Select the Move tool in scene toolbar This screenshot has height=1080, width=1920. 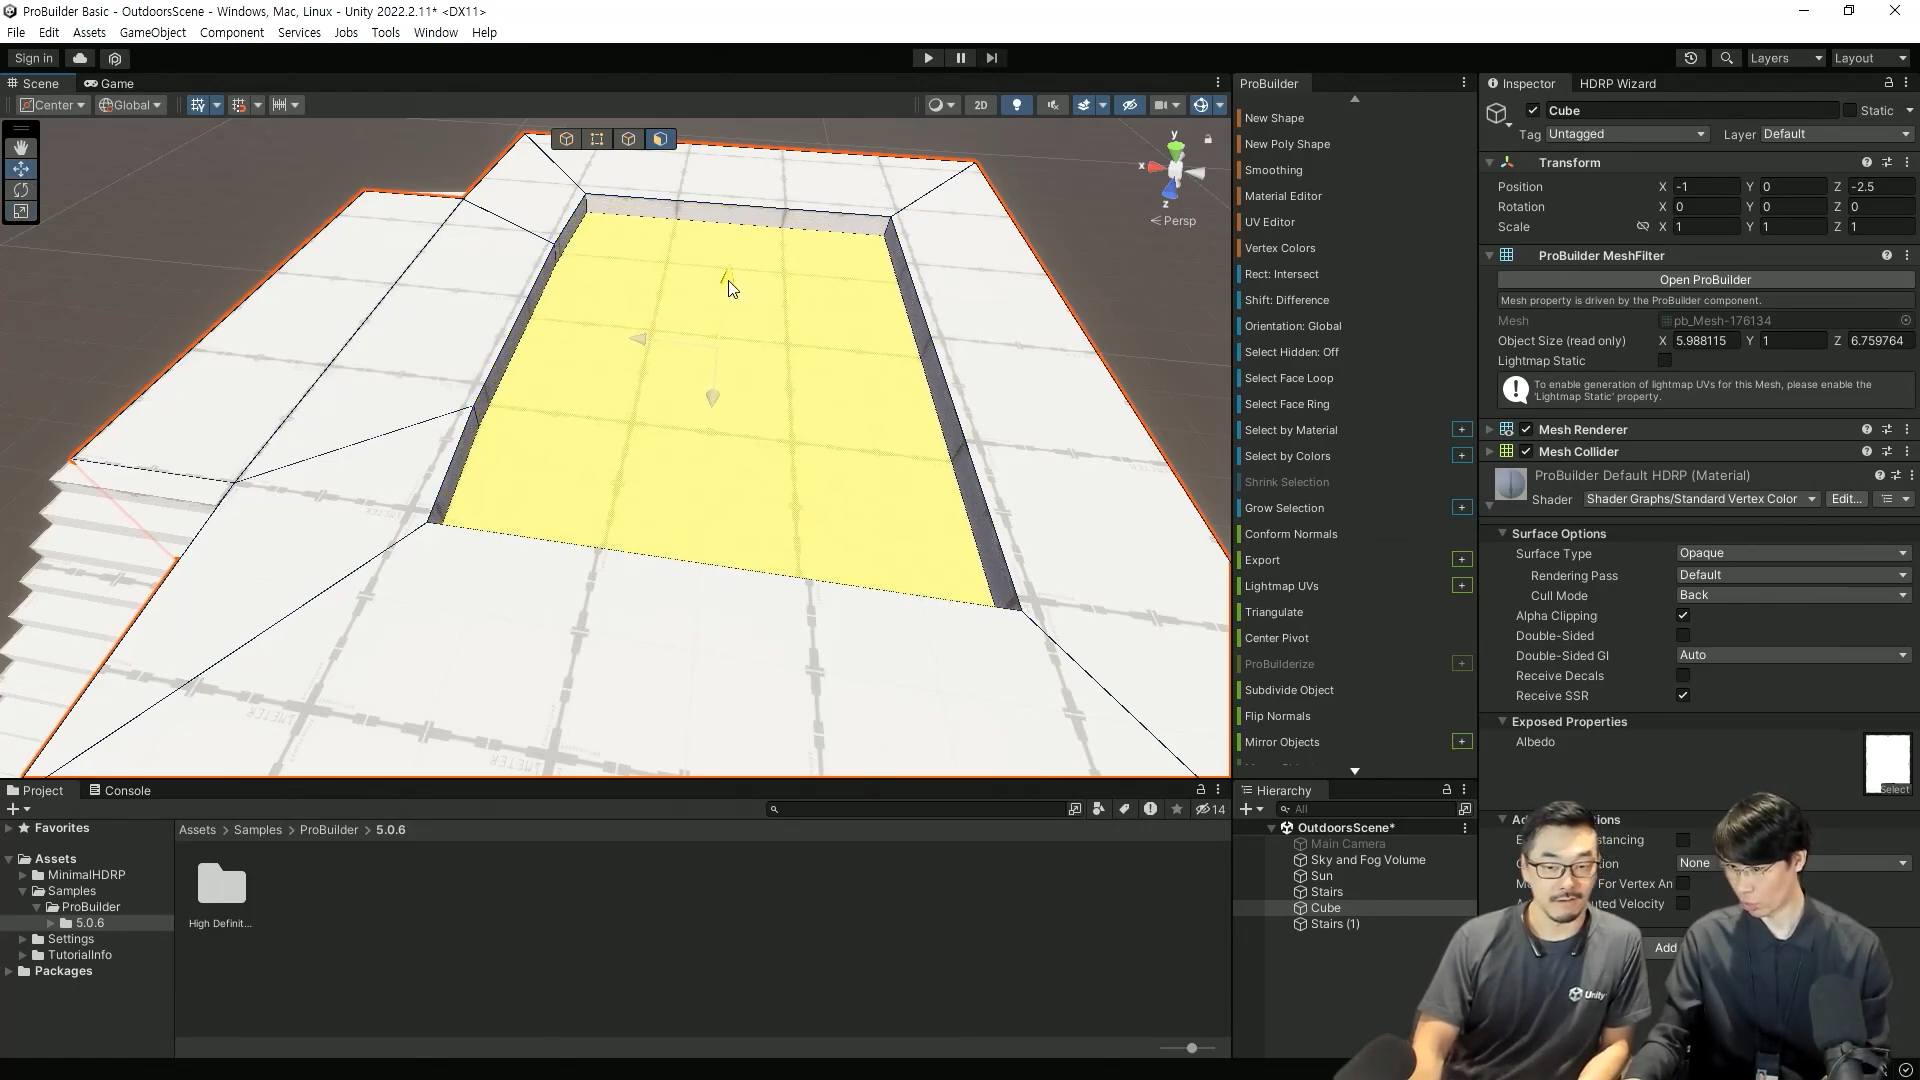click(21, 168)
